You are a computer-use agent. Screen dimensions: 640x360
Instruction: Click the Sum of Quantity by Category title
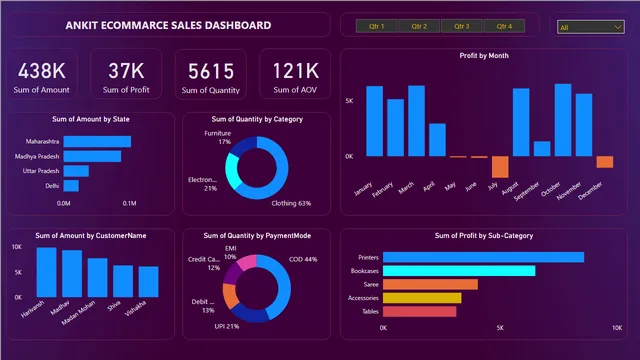(257, 119)
